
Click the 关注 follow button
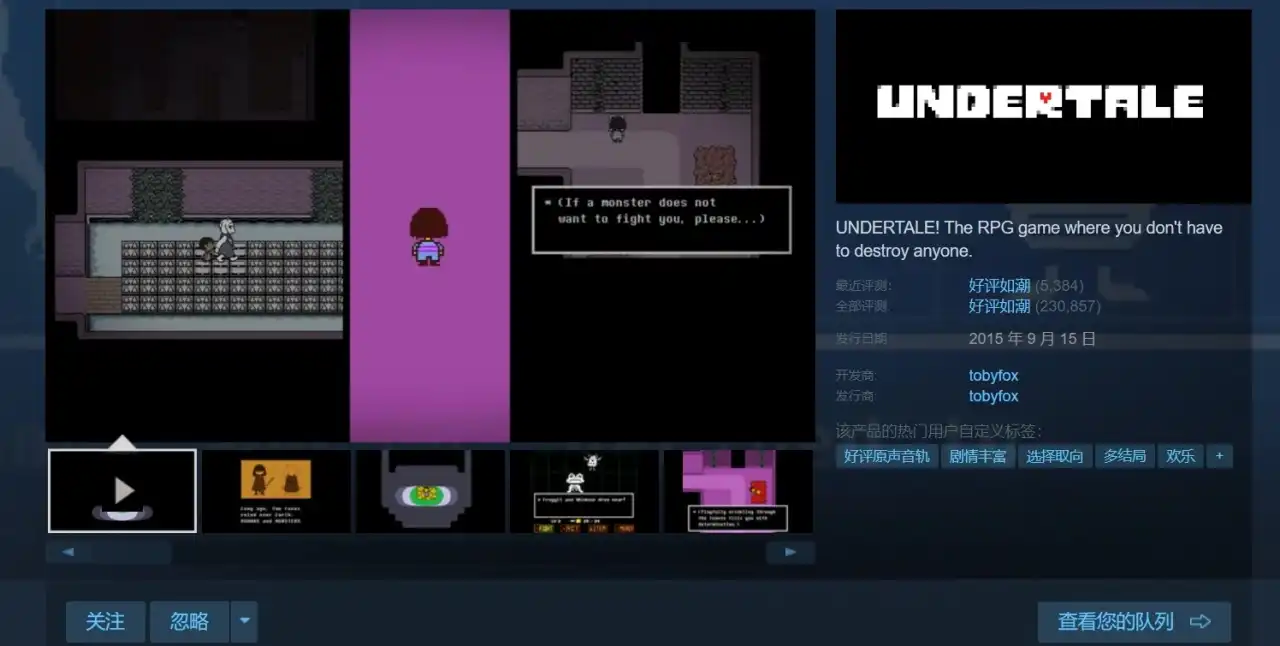point(105,622)
